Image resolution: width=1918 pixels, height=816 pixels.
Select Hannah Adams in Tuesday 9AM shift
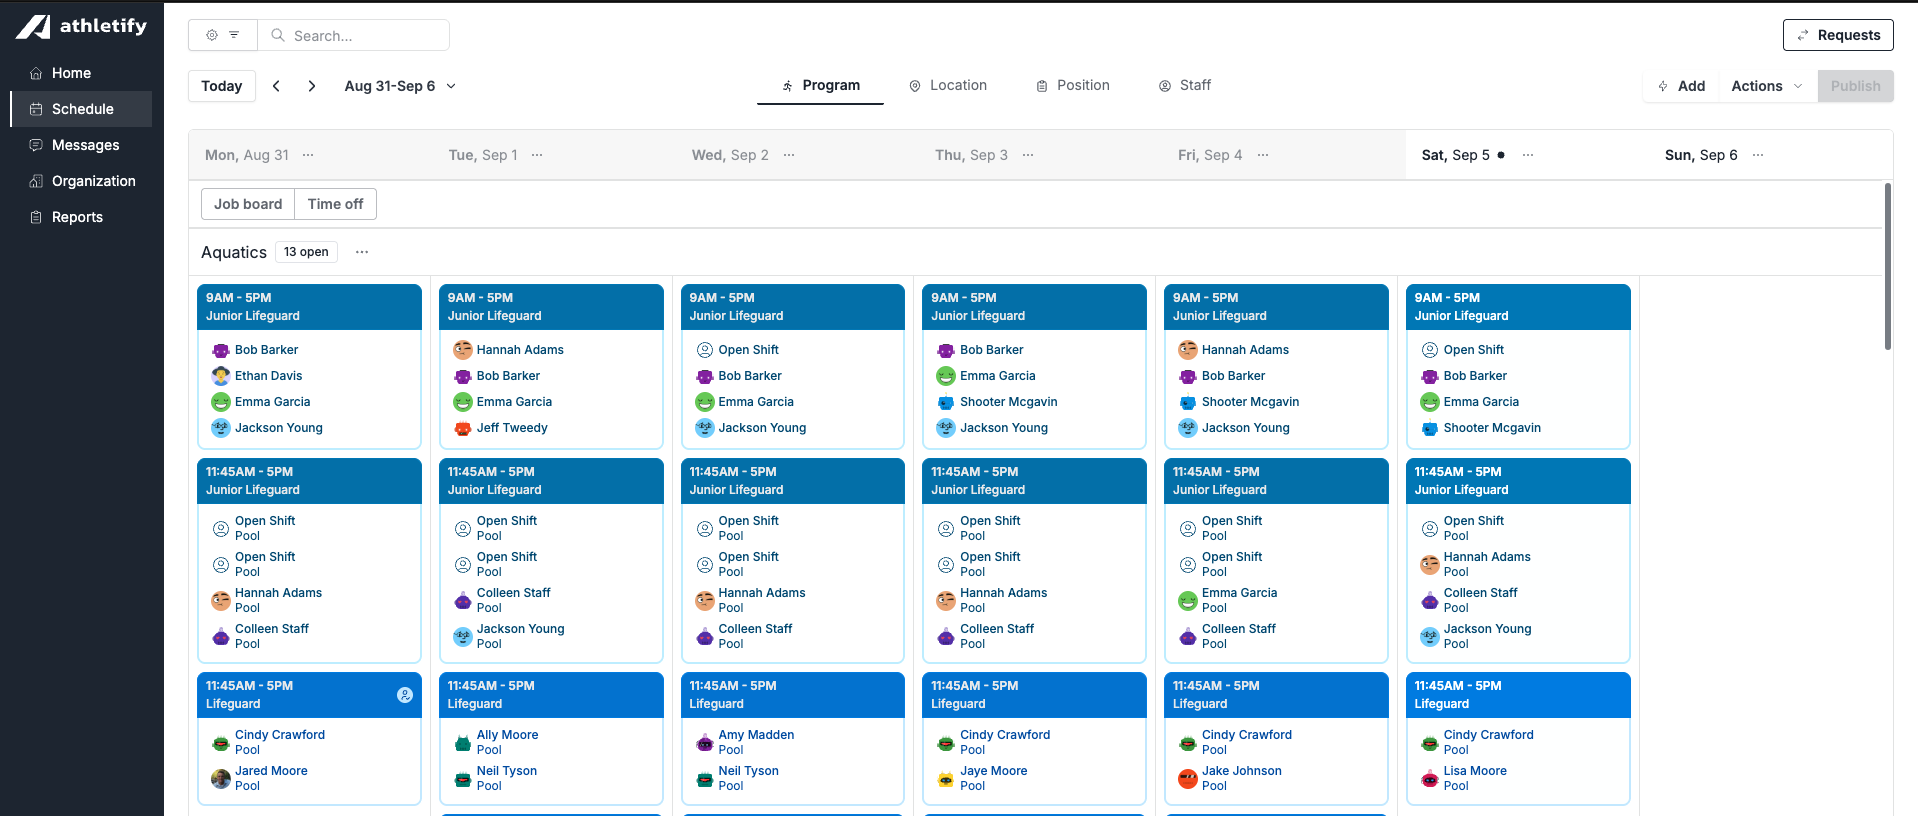click(520, 350)
